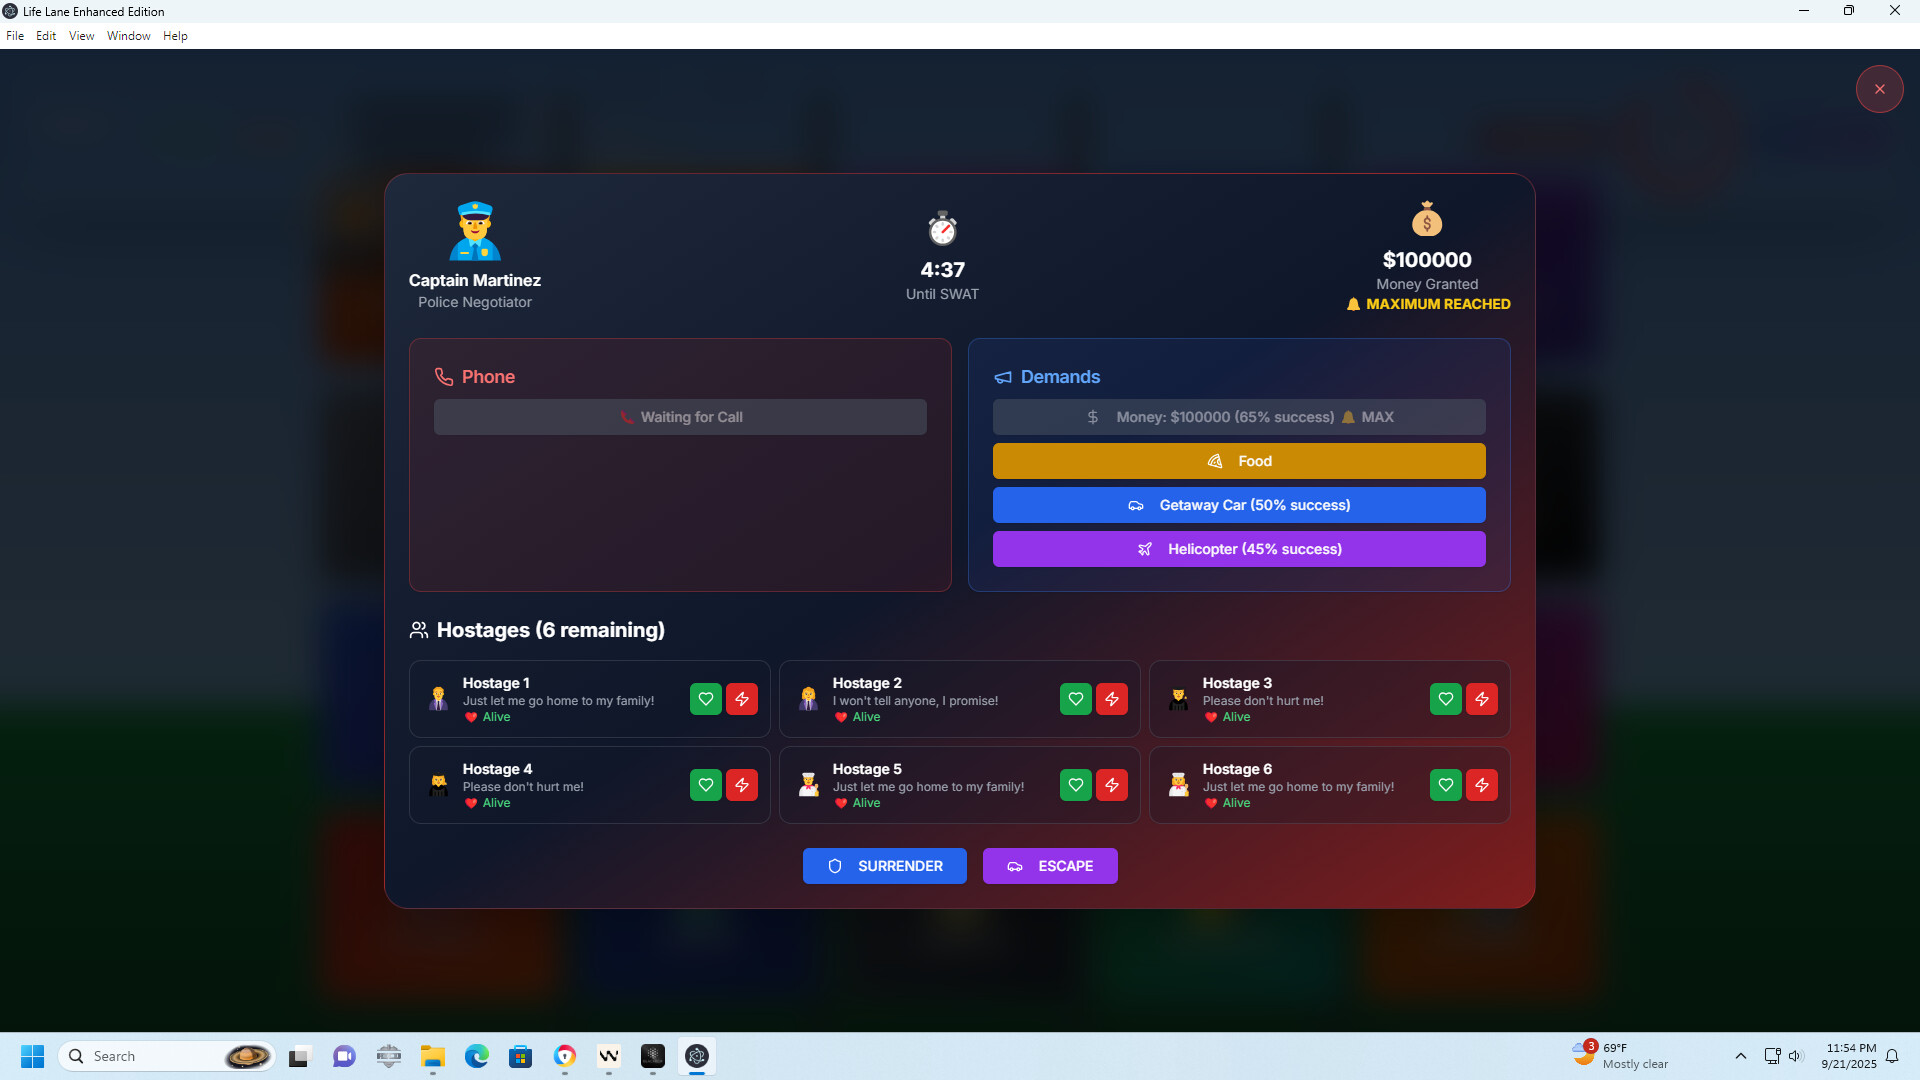Select the heart action on Hostage 5
Image resolution: width=1920 pixels, height=1080 pixels.
pos(1075,785)
